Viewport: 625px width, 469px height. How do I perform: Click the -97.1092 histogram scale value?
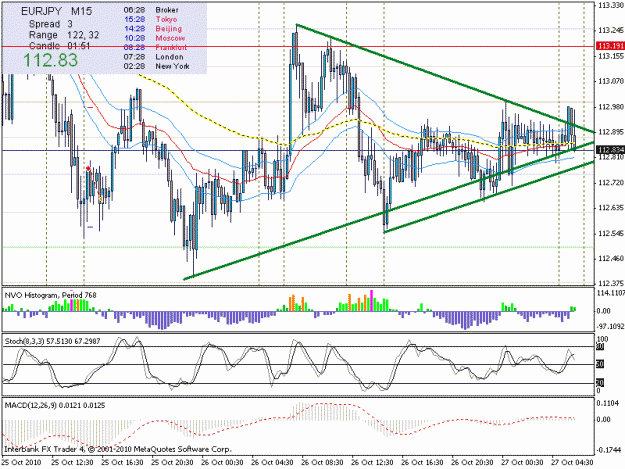[610, 326]
